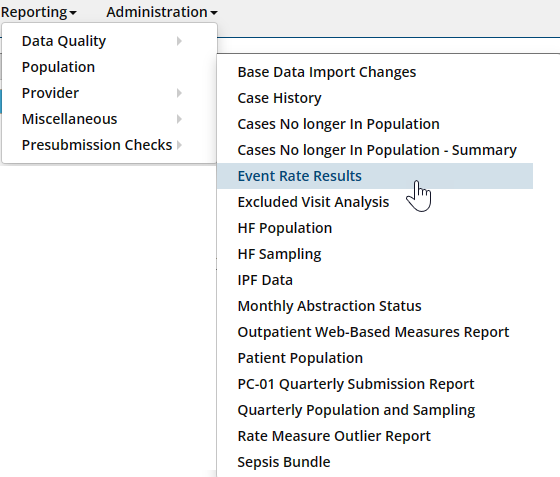Screen dimensions: 560x477
Task: Choose Outpatient Web-Based Measures Report
Action: pos(373,332)
